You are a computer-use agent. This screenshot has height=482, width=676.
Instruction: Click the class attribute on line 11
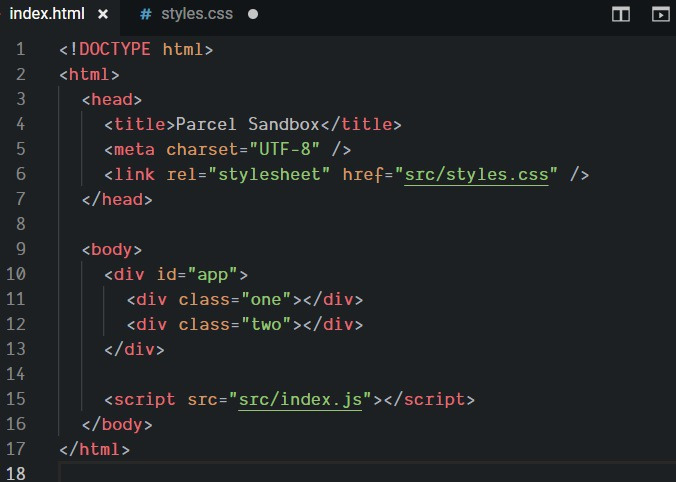click(x=204, y=300)
